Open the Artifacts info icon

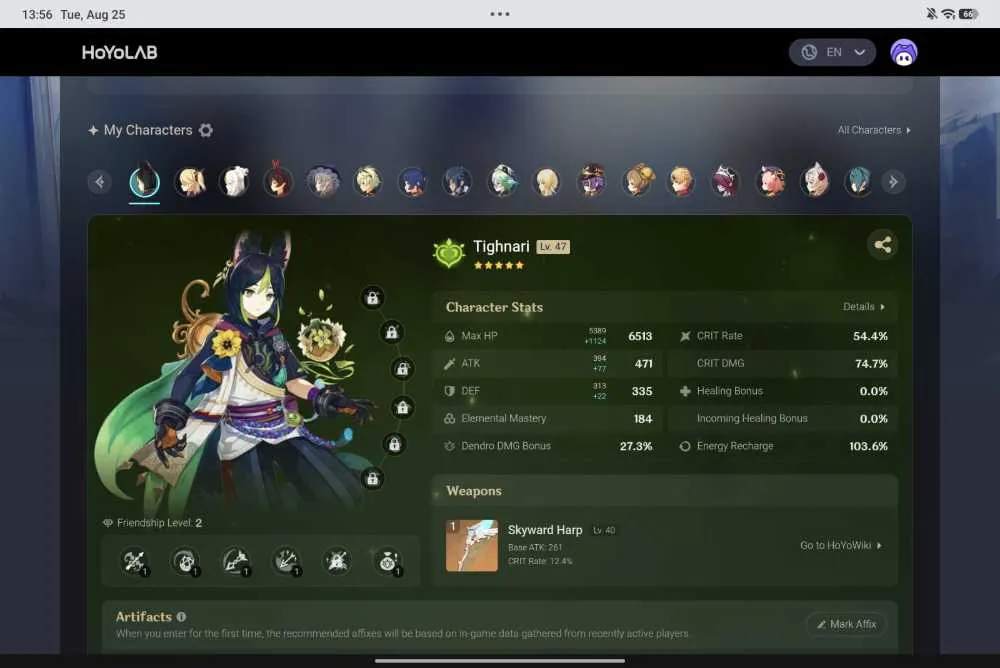tap(182, 617)
